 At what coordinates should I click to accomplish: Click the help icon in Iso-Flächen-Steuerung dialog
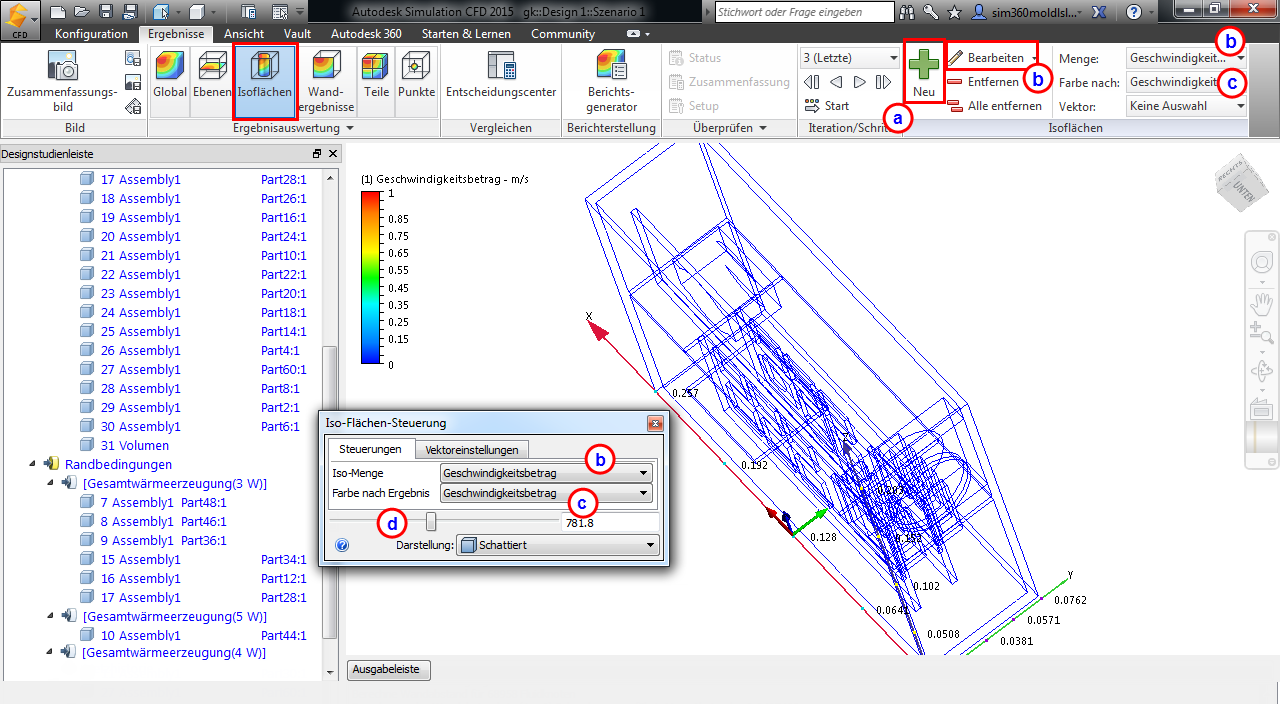coord(342,546)
